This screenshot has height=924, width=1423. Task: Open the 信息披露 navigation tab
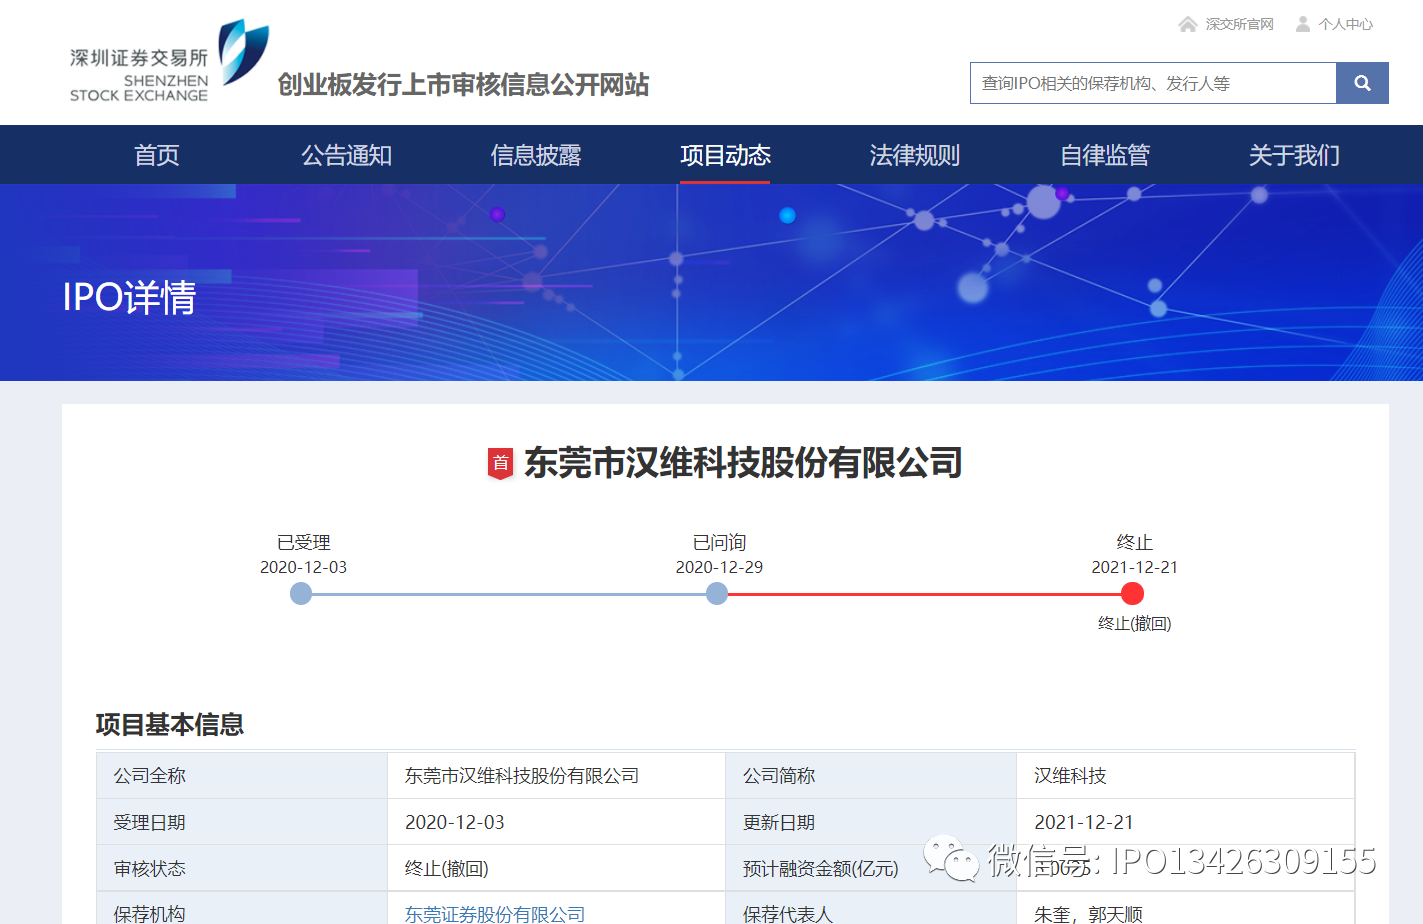click(536, 155)
